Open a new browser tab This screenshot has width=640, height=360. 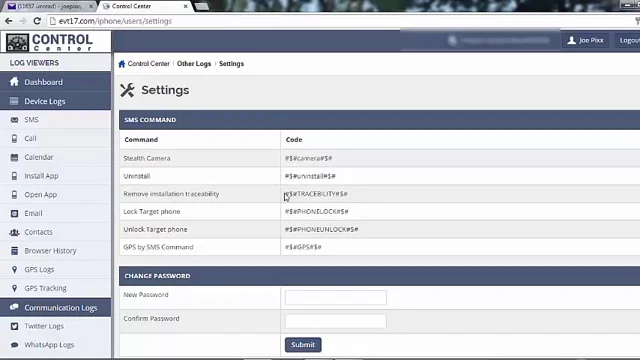click(x=202, y=6)
